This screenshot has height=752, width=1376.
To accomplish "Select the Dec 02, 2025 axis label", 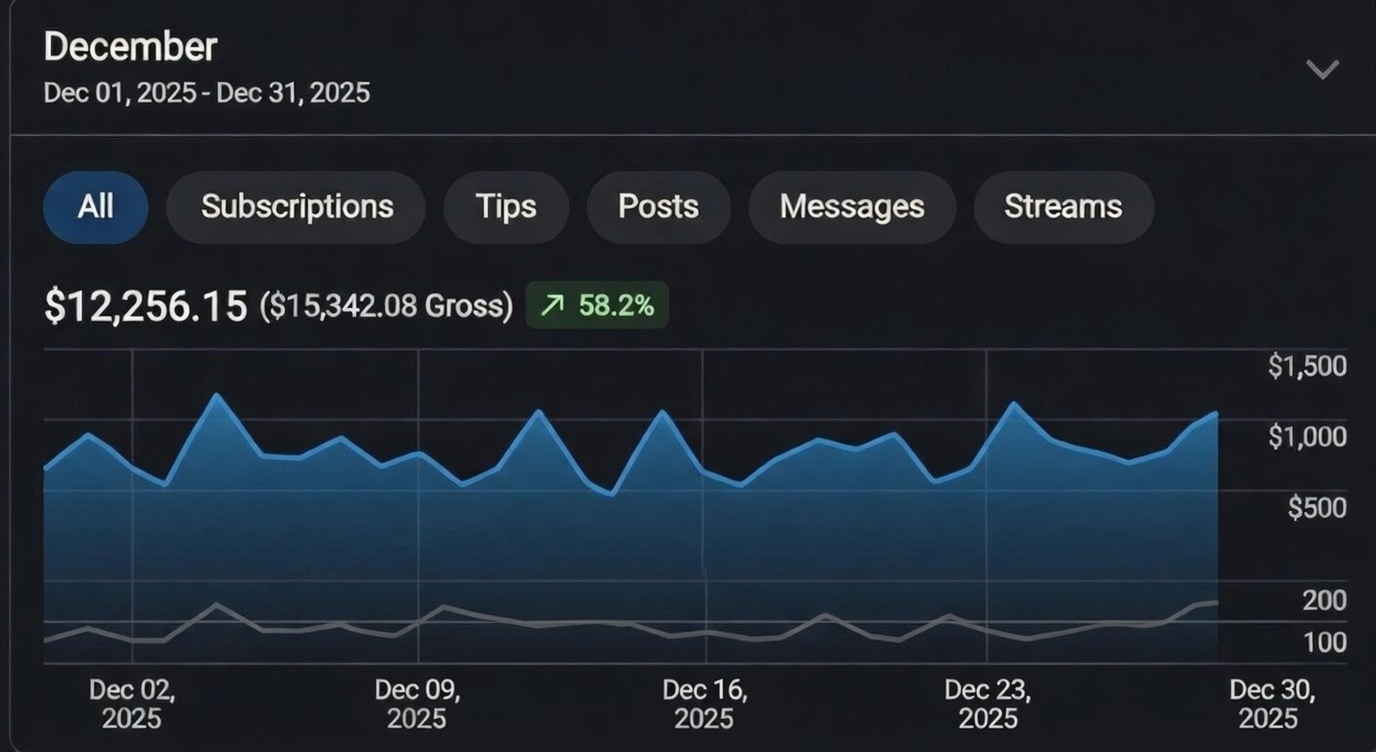I will tap(132, 704).
